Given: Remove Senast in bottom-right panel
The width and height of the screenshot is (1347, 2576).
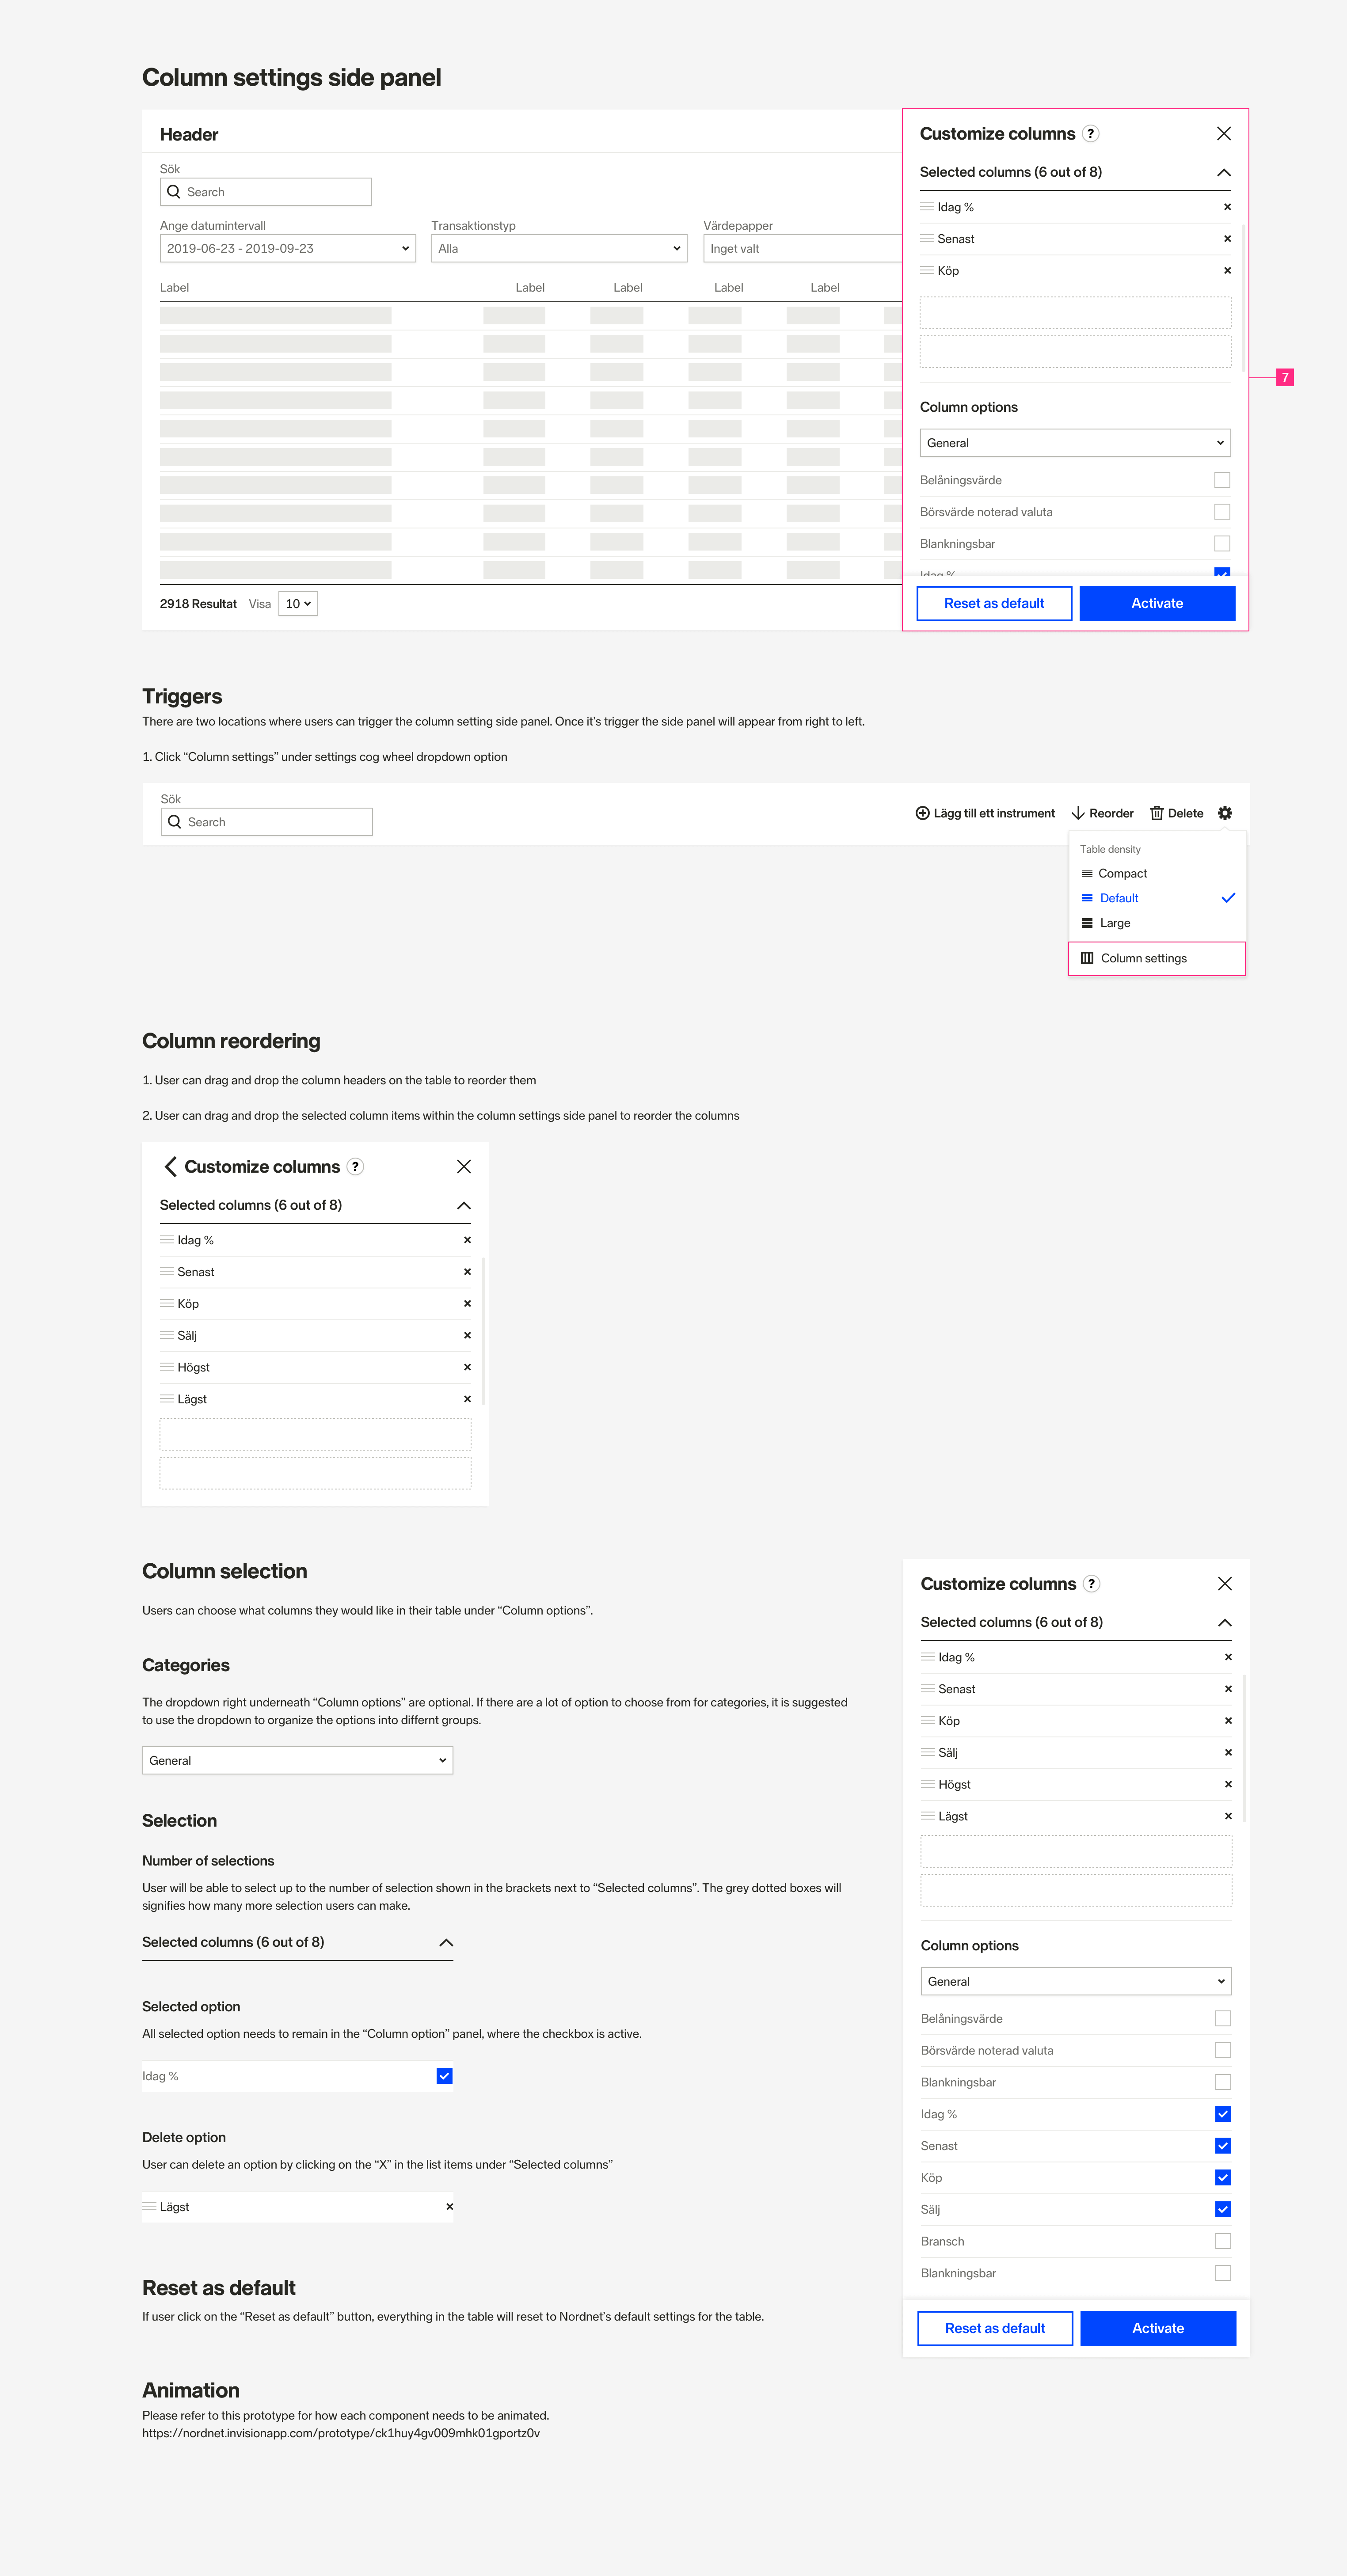Looking at the screenshot, I should click(x=1228, y=1689).
